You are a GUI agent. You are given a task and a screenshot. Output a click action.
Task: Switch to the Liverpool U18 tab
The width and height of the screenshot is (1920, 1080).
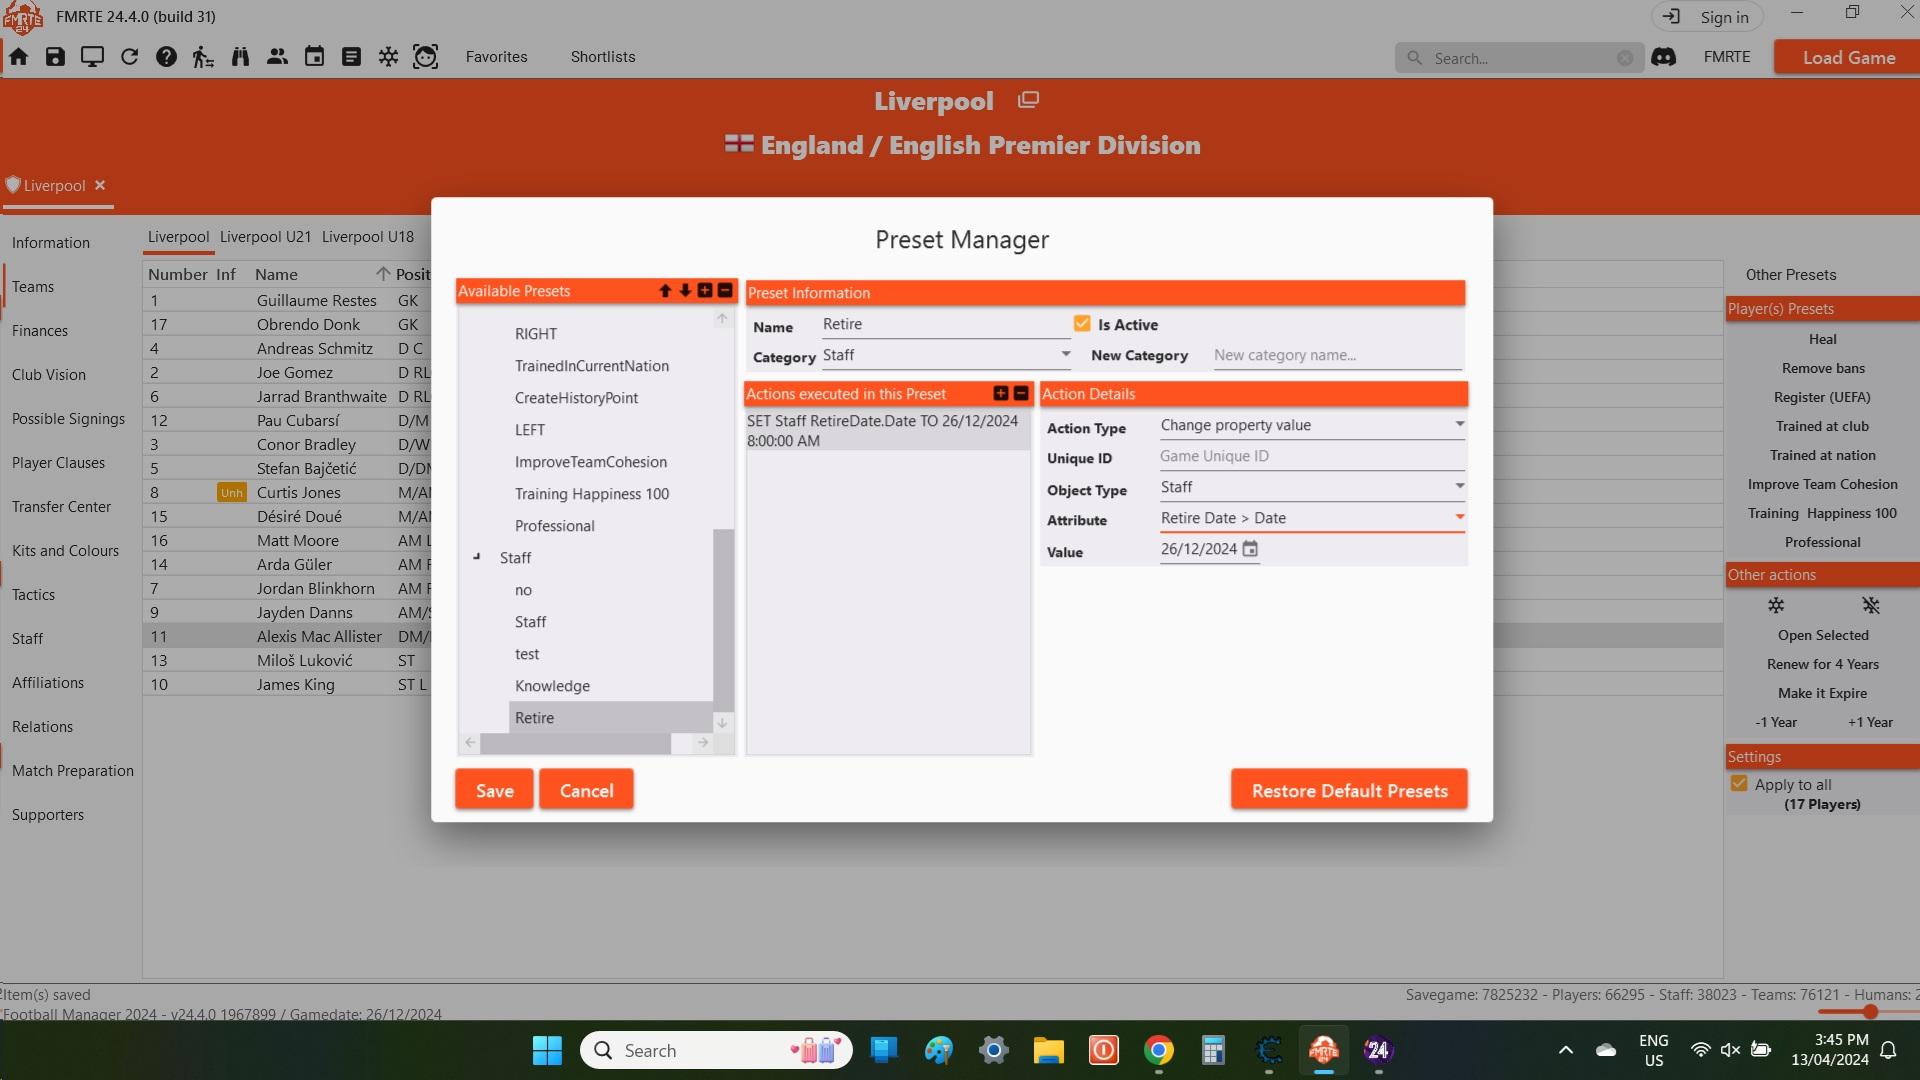click(367, 237)
